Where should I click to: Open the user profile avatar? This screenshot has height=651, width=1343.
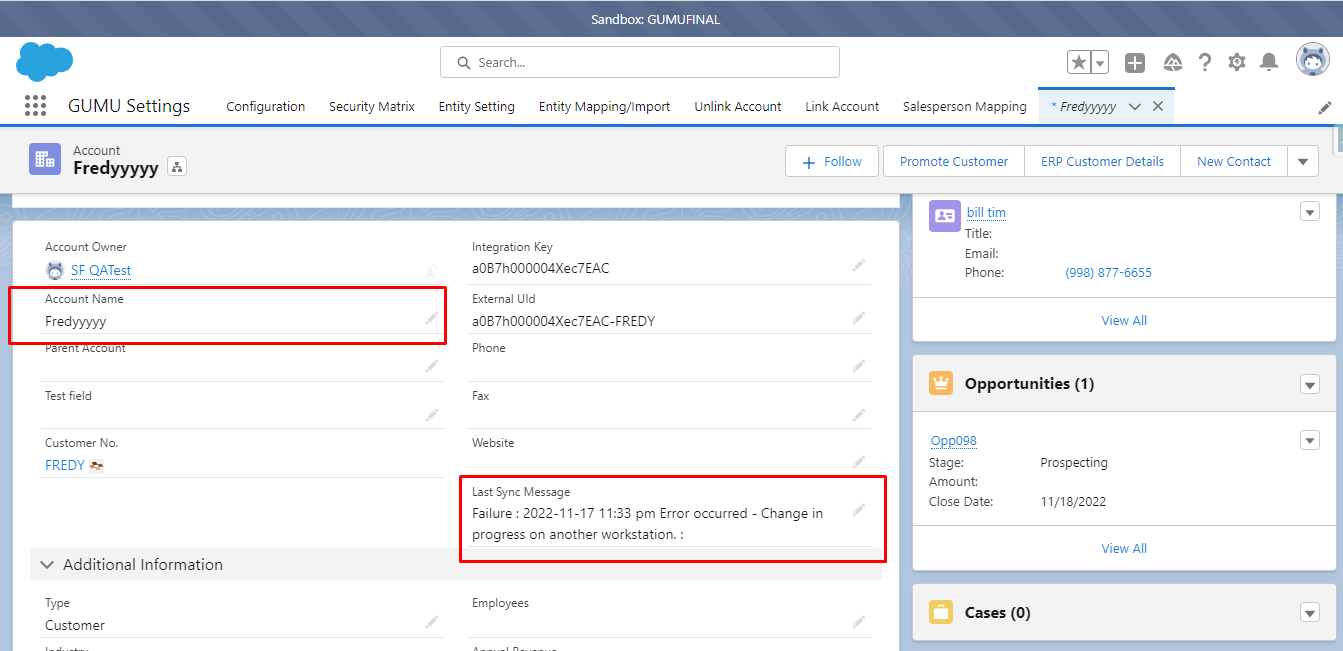click(x=1313, y=60)
